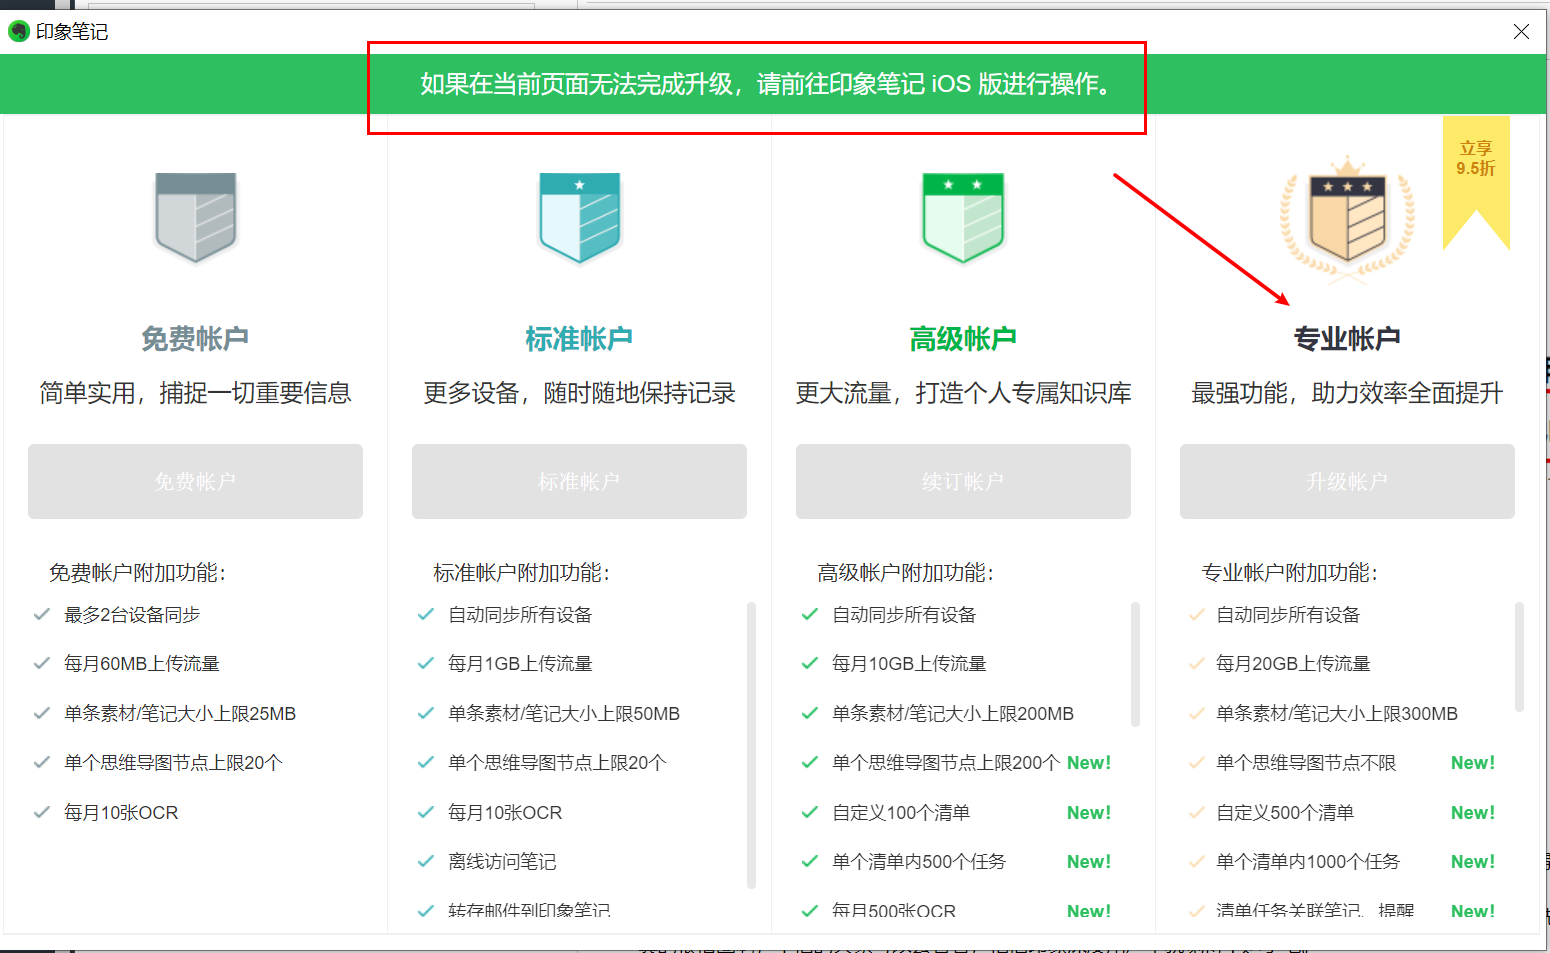Click the New! label beside 单个思维导图节点上限200个
This screenshot has height=953, width=1550.
(x=1088, y=762)
